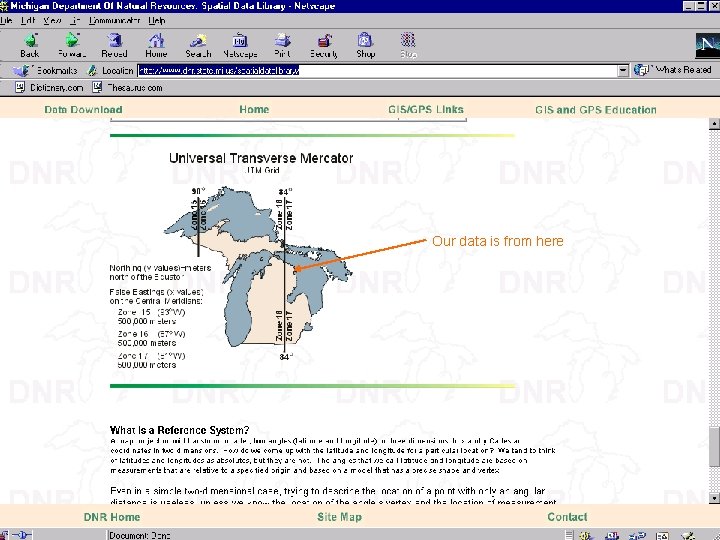
Task: Click the Back toolbar icon
Action: [x=30, y=40]
